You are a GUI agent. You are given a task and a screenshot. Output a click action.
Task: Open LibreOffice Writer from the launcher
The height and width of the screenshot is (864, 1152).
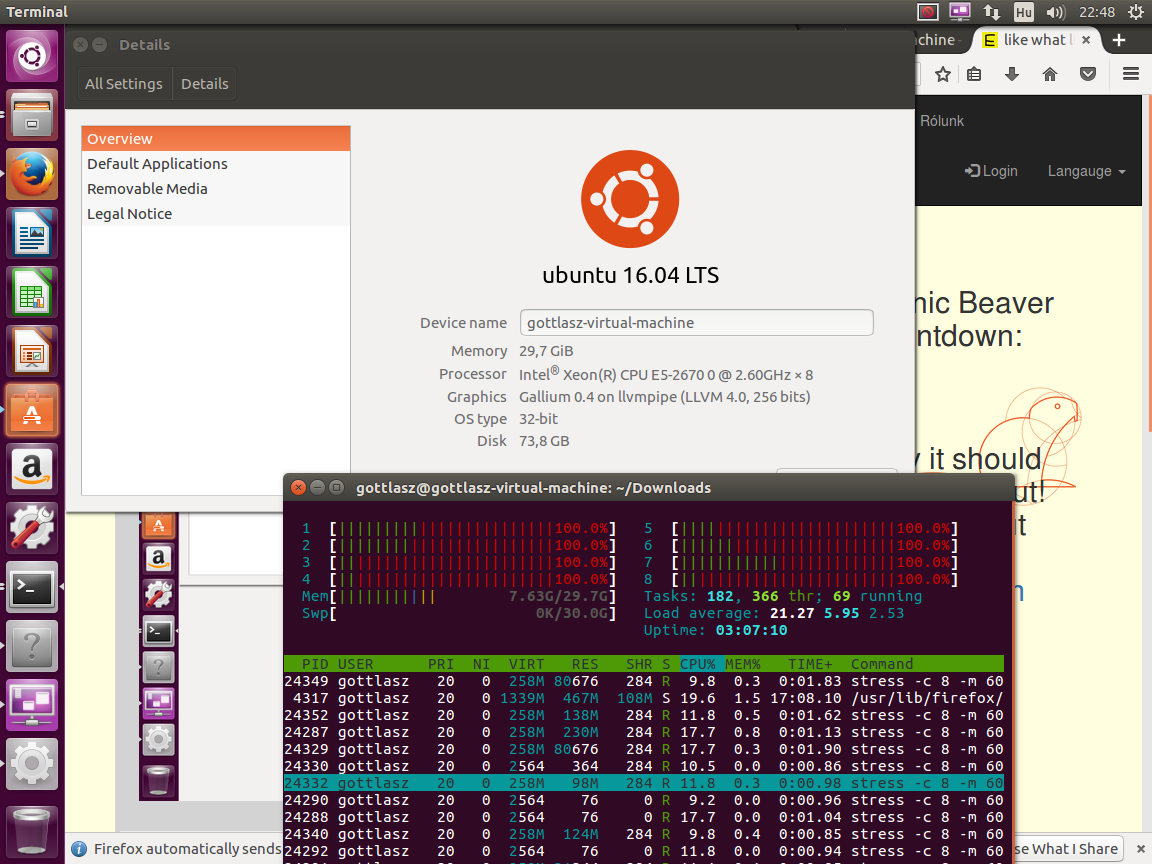click(32, 233)
